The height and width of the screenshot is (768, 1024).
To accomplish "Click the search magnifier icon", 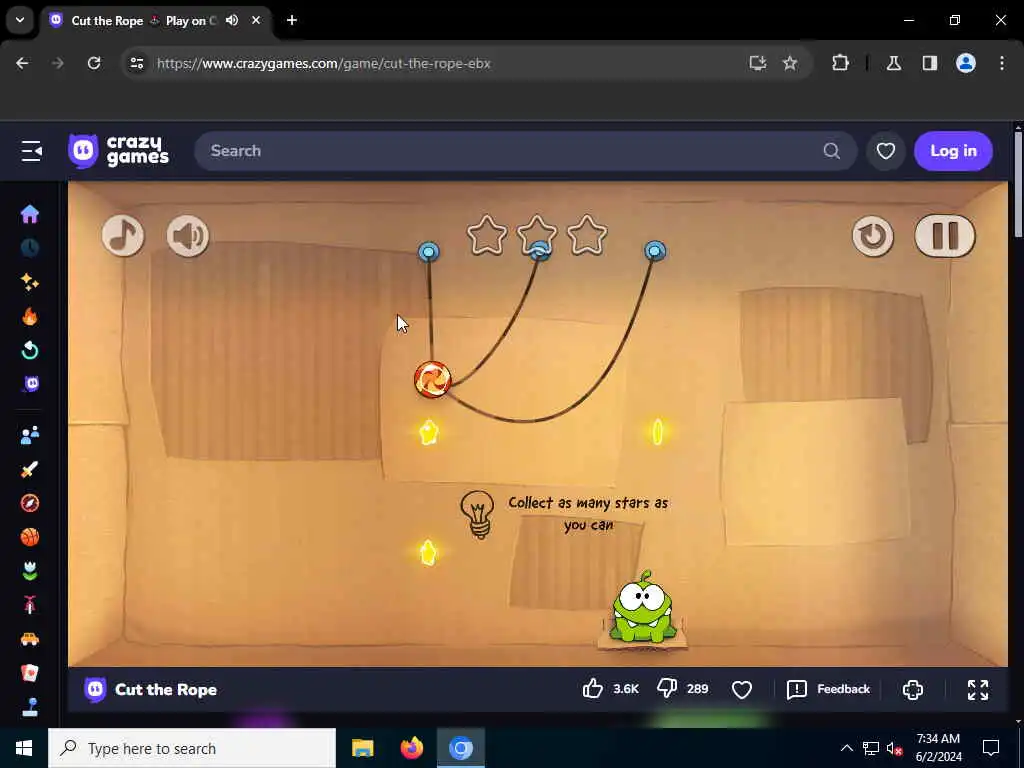I will [831, 151].
